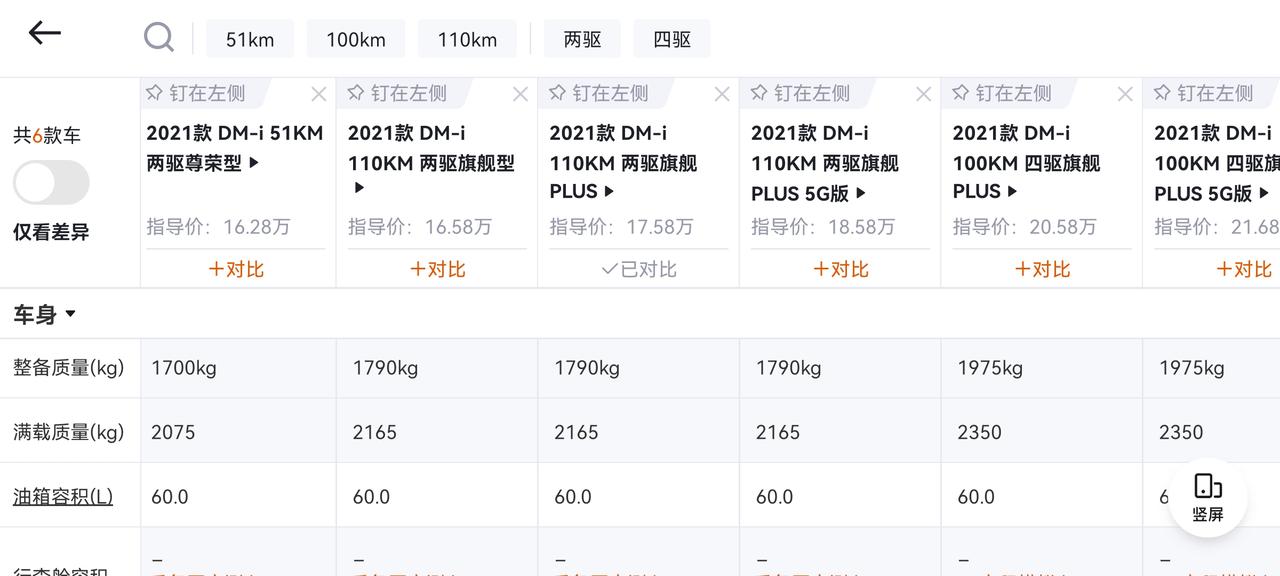Expand details of 100KM 四驱旗舰 PLUS model
Image resolution: width=1280 pixels, height=576 pixels.
point(1027,162)
